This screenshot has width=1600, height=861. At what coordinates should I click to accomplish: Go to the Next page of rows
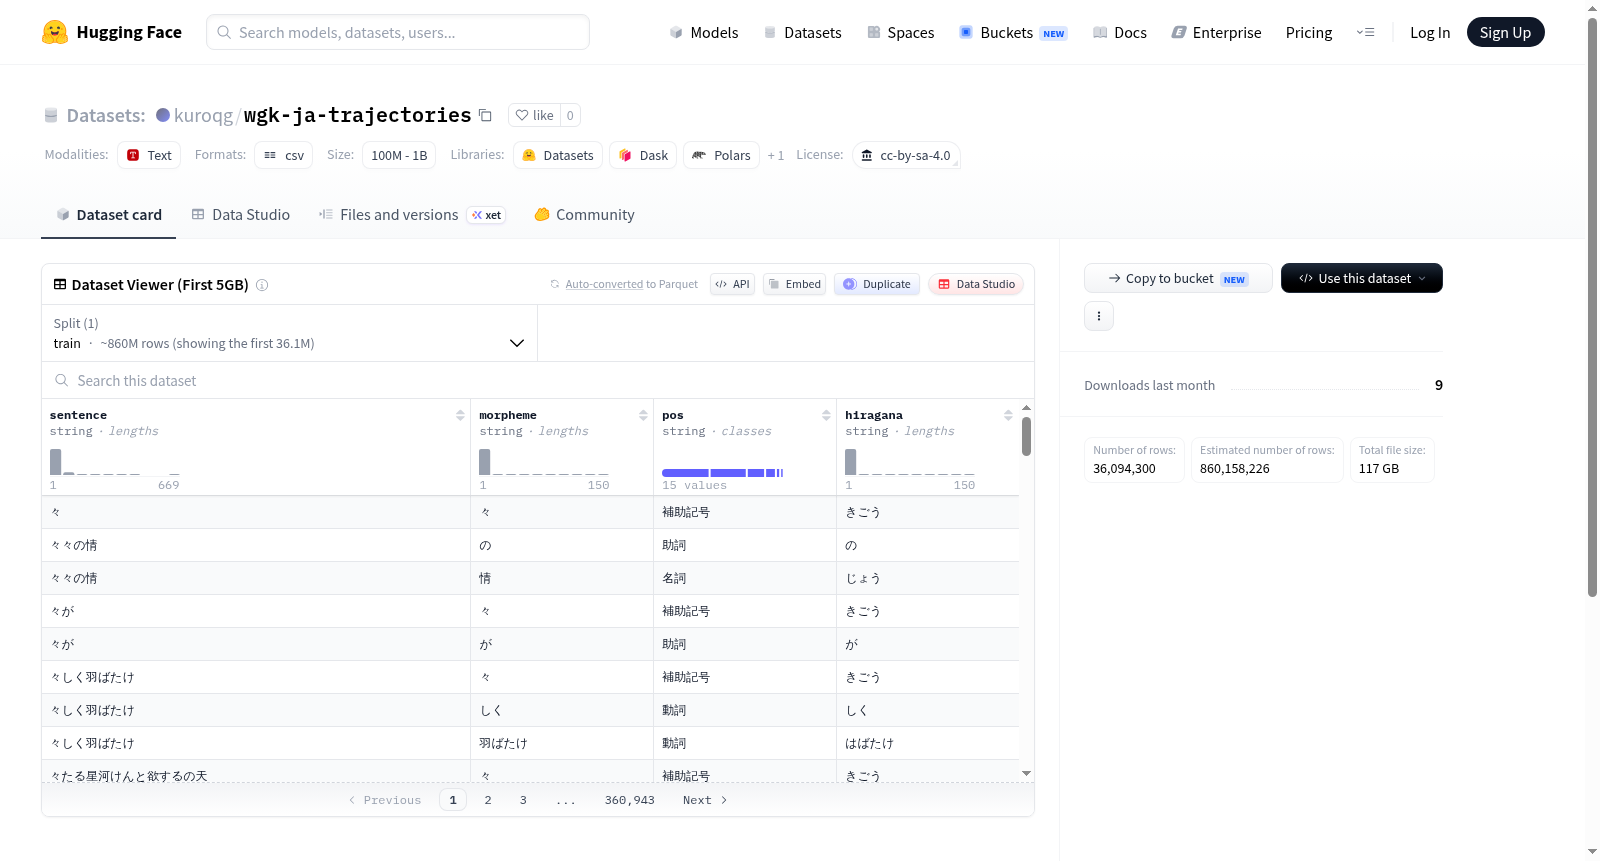coord(705,800)
